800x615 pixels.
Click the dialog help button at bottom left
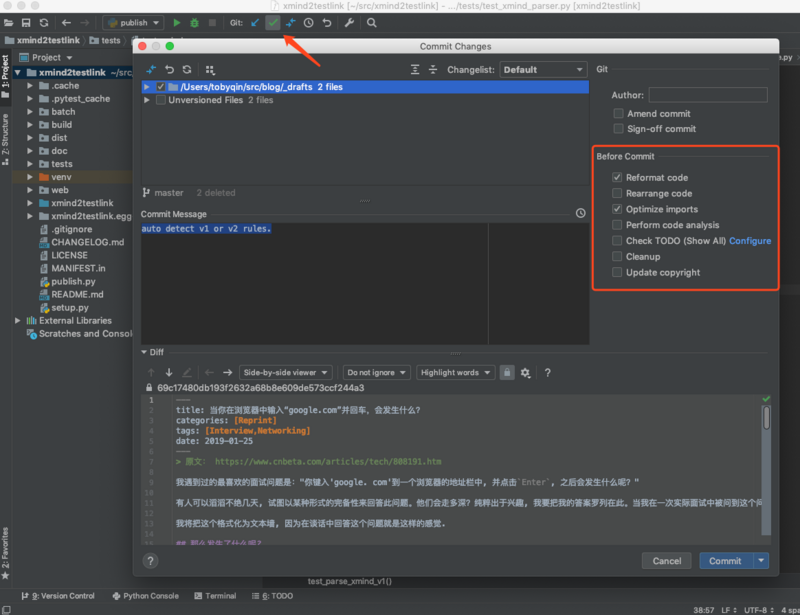coord(150,561)
